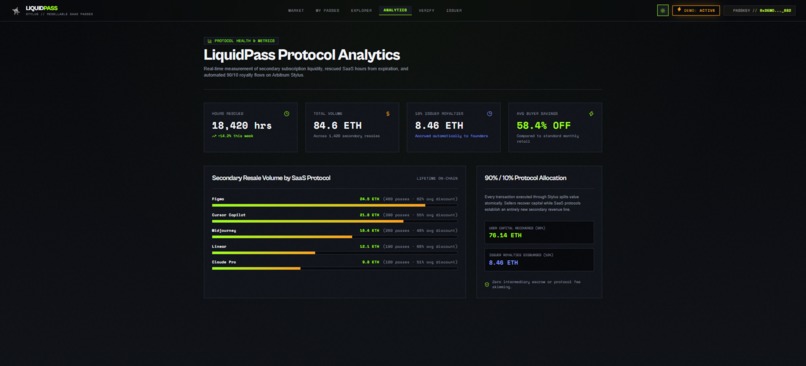Click the Figma volume progress bar

coord(334,205)
